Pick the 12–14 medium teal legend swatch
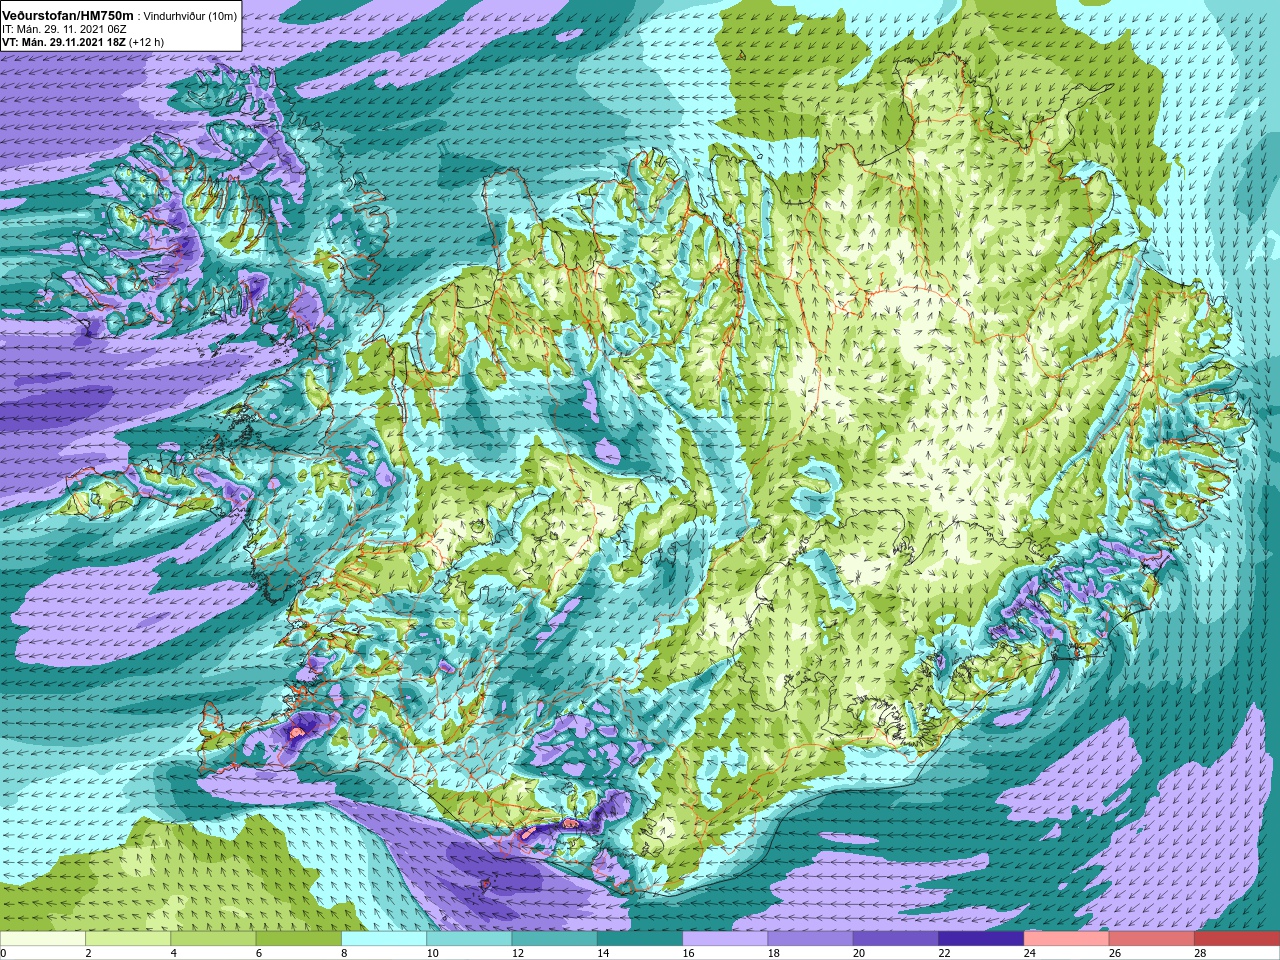Screen dimensions: 1280x960 [x=555, y=939]
